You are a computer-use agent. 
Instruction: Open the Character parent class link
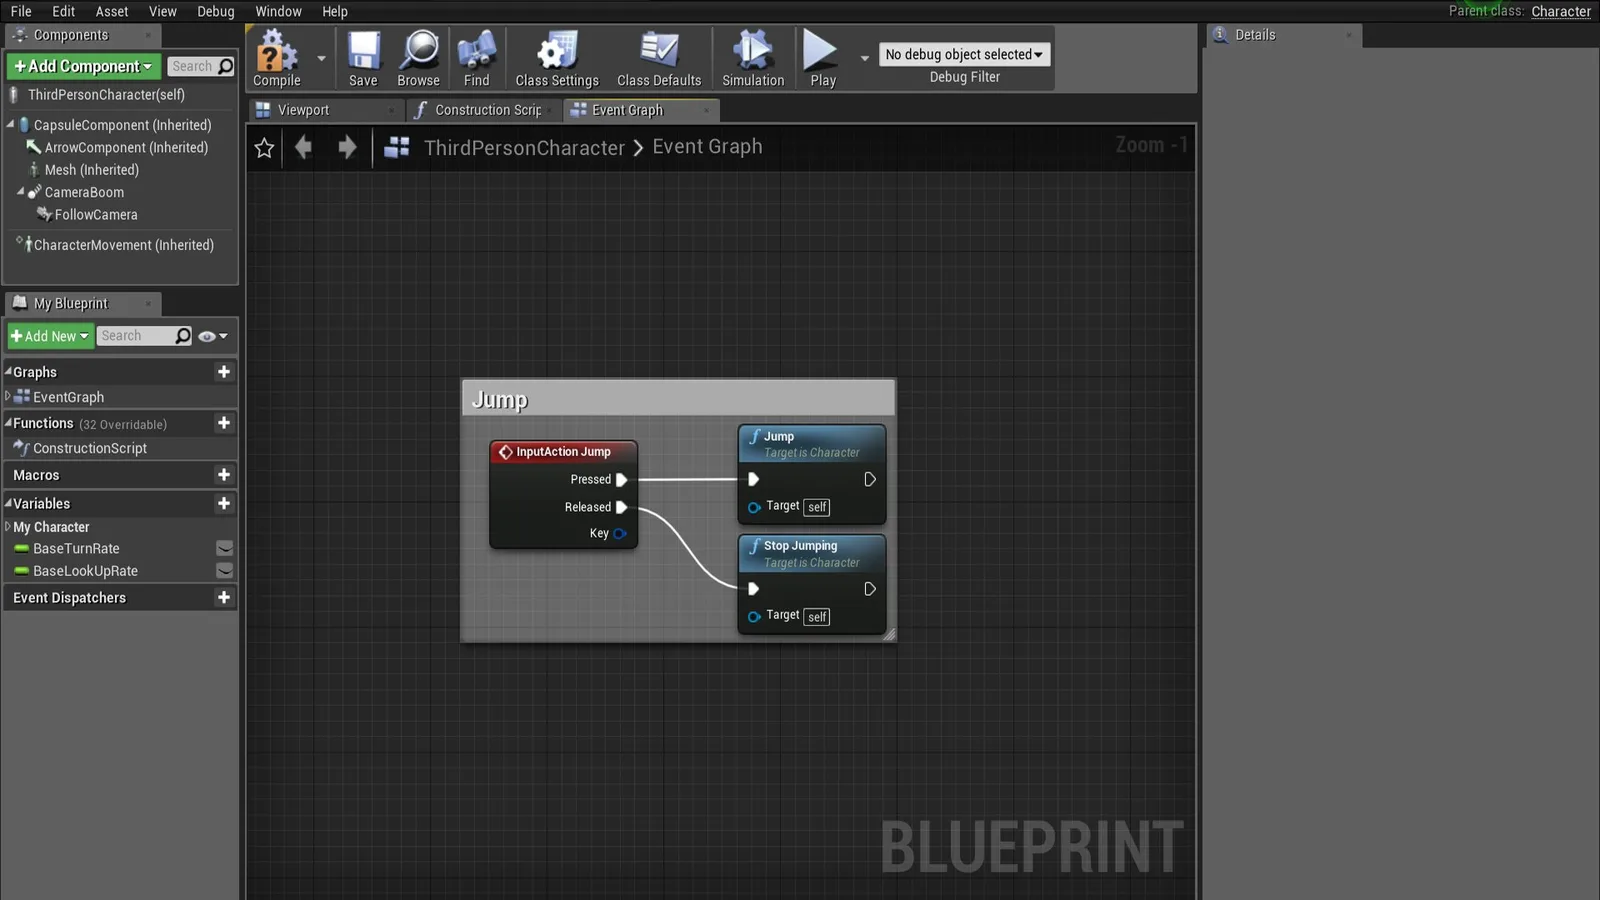1561,11
